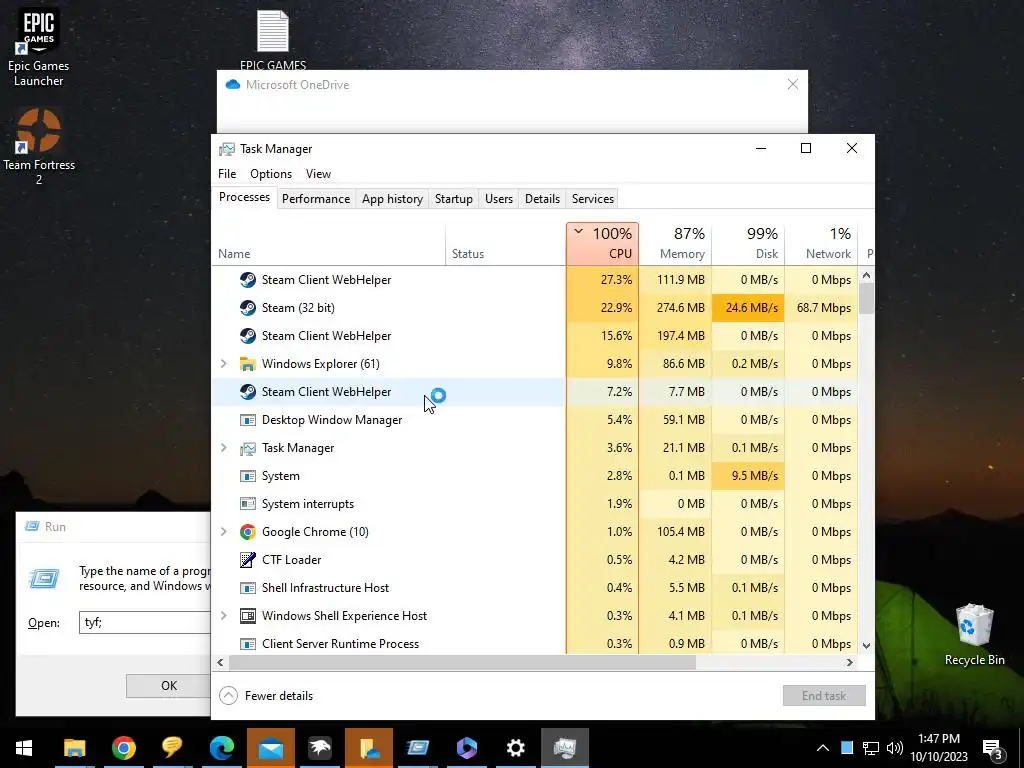The image size is (1024, 768).
Task: Switch to the Users tab
Action: pyautogui.click(x=499, y=199)
